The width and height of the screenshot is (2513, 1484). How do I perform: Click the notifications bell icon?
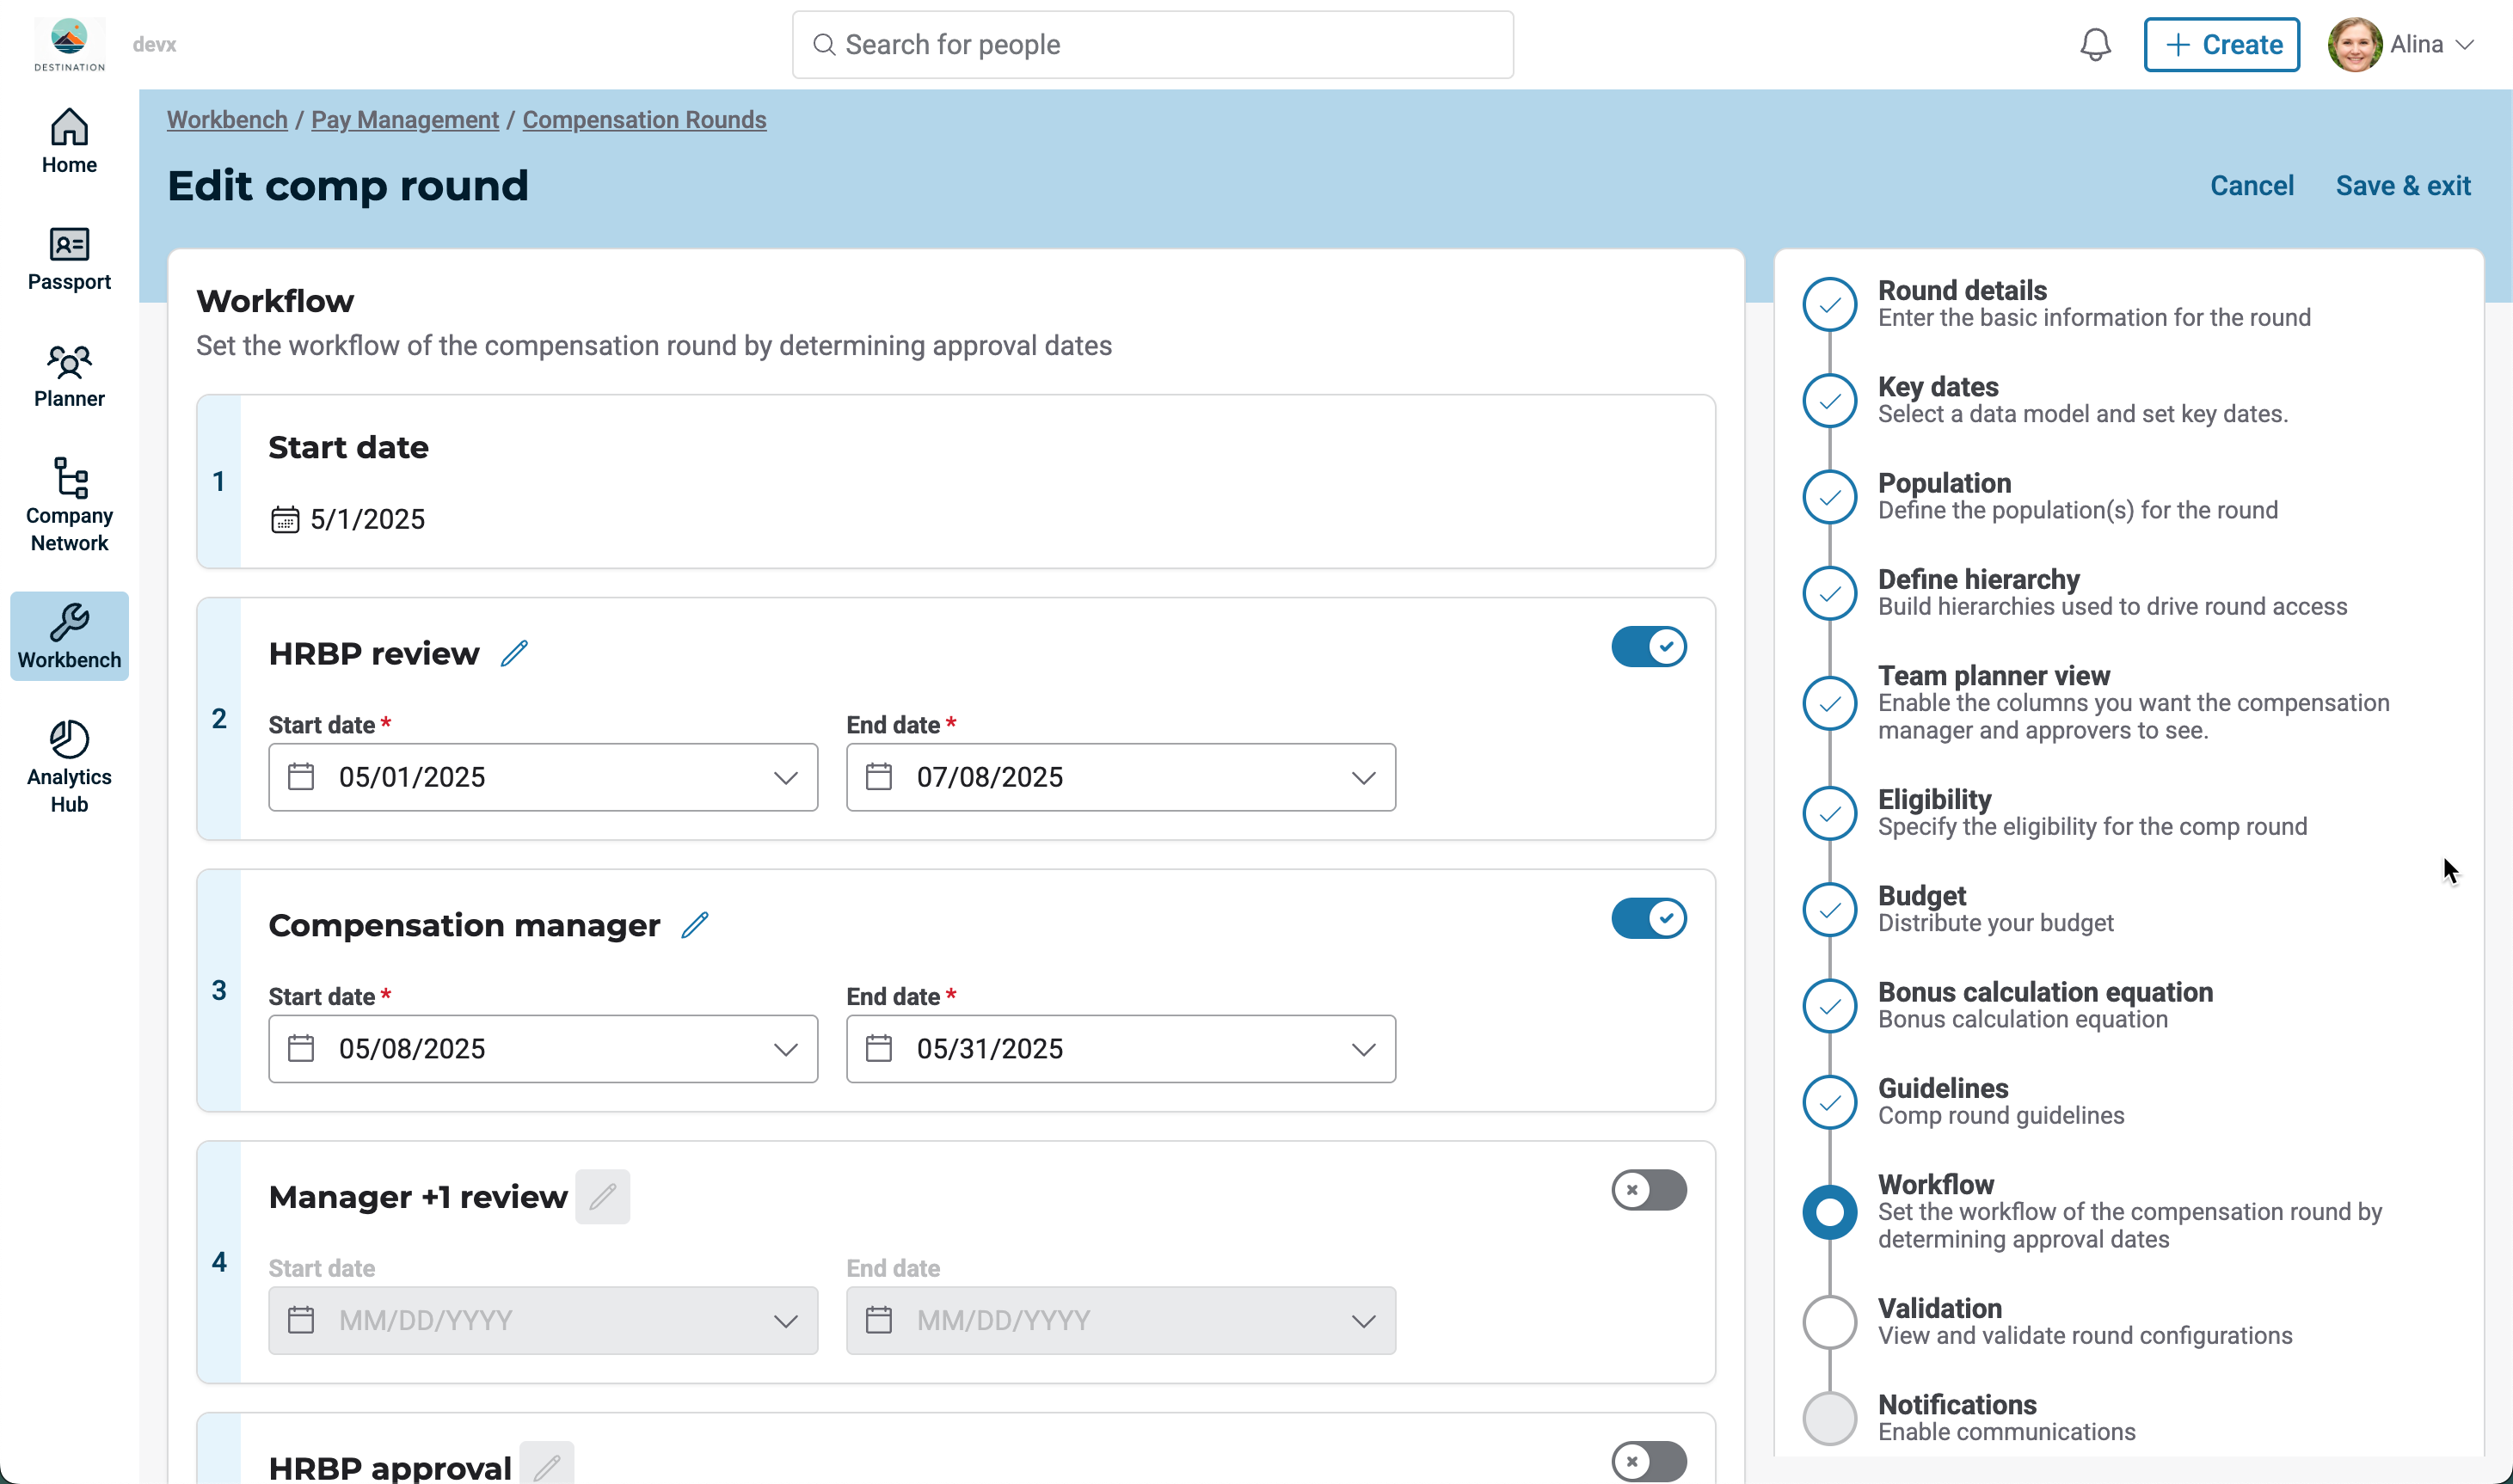tap(2095, 45)
